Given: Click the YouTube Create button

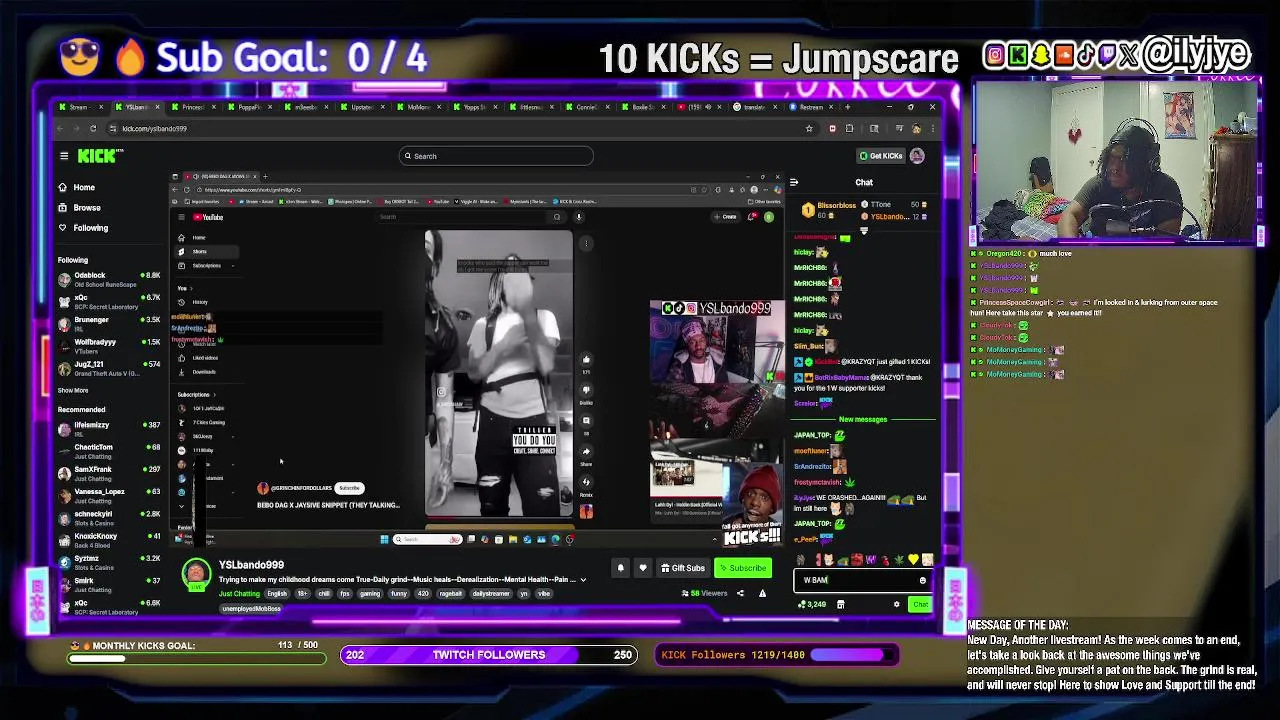Looking at the screenshot, I should (725, 217).
